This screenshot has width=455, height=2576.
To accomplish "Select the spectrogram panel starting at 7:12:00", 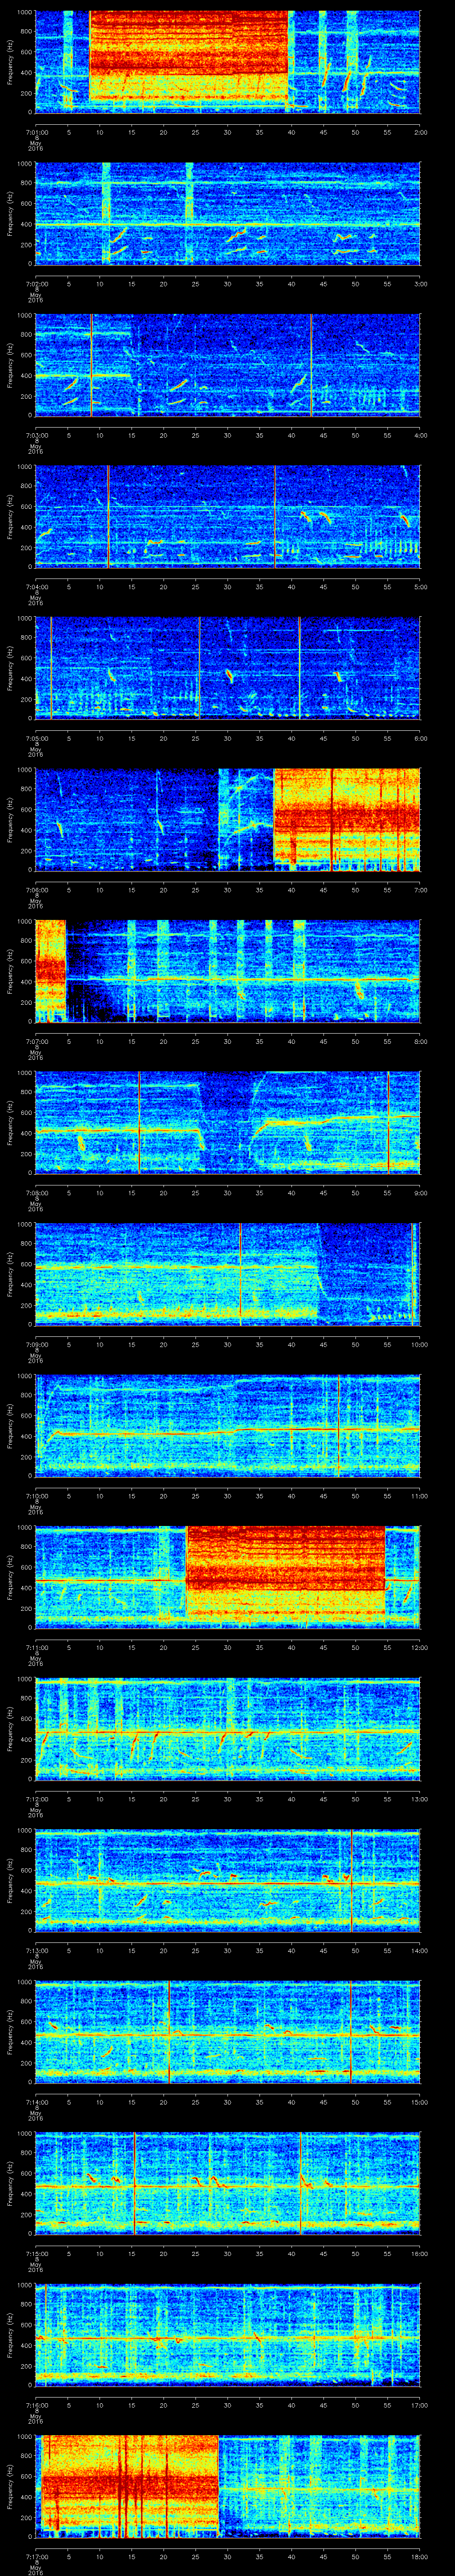I will [x=228, y=1728].
